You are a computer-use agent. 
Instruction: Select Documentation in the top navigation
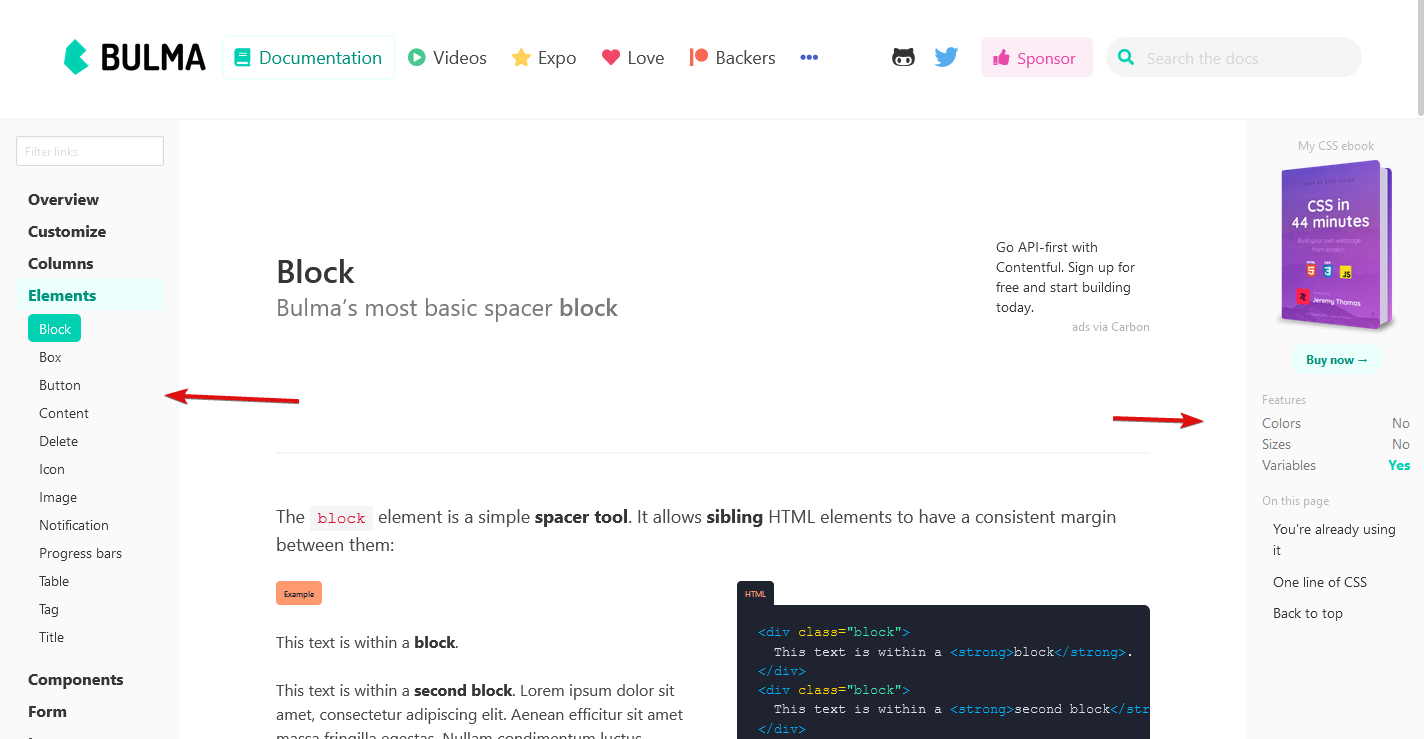308,57
